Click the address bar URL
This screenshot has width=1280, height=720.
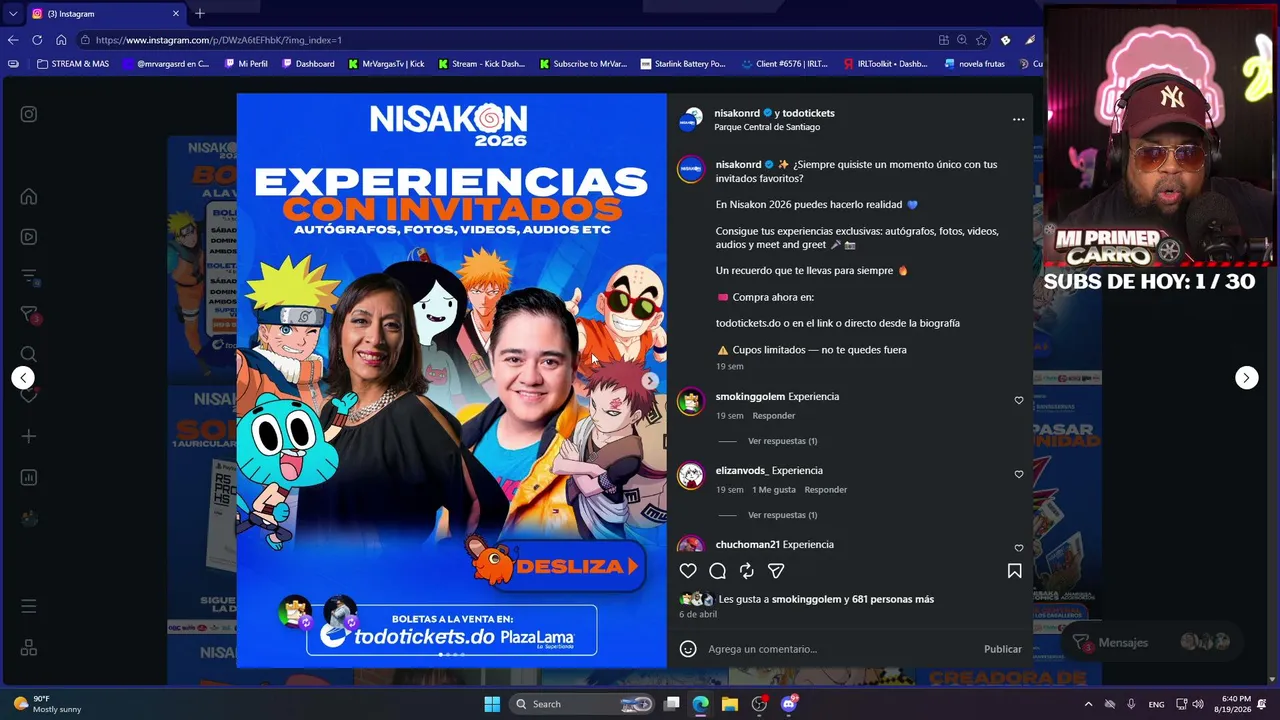click(x=219, y=40)
